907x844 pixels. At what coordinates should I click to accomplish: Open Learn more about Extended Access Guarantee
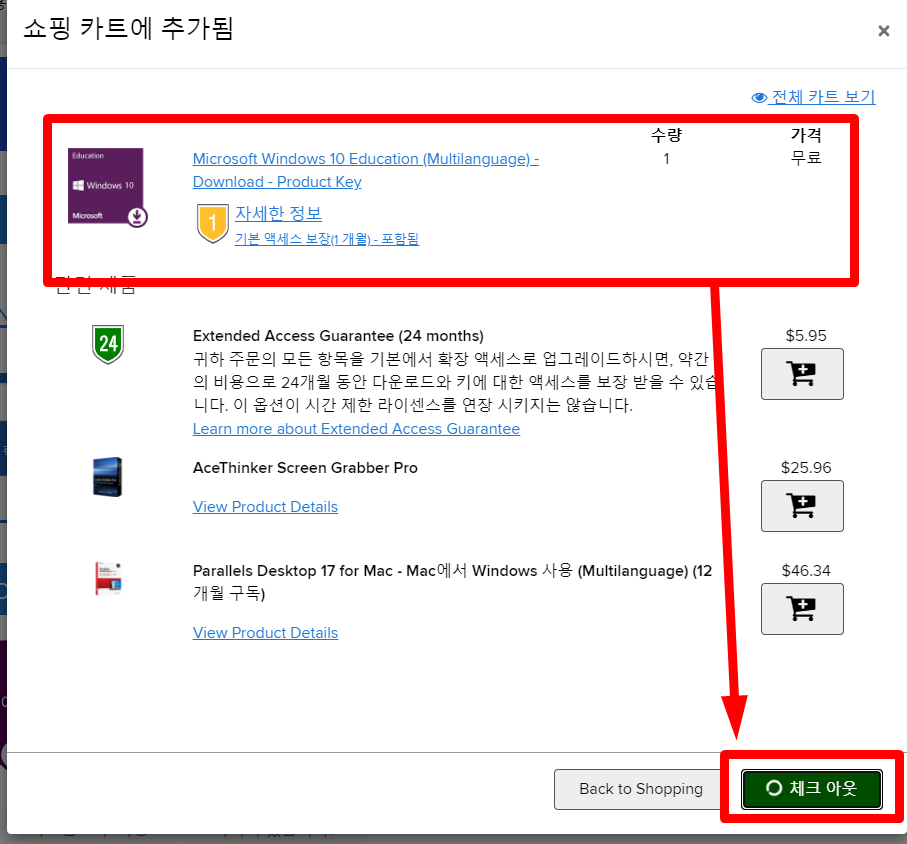[x=356, y=429]
